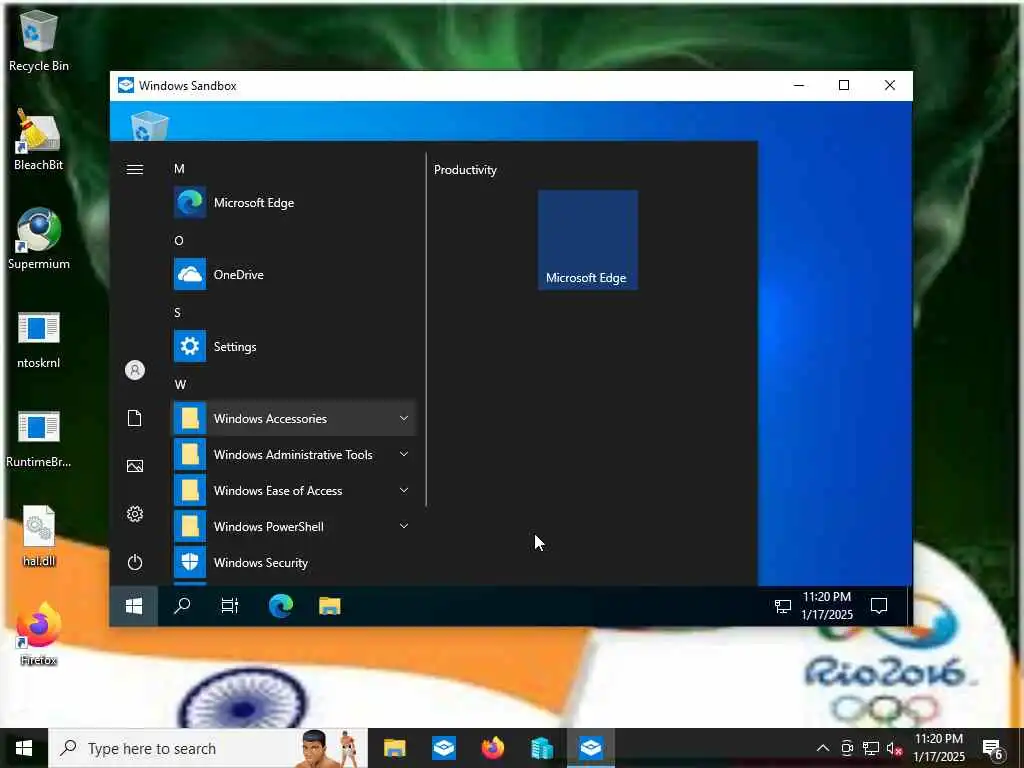
Task: Open Settings from the Start app list
Action: 293,346
